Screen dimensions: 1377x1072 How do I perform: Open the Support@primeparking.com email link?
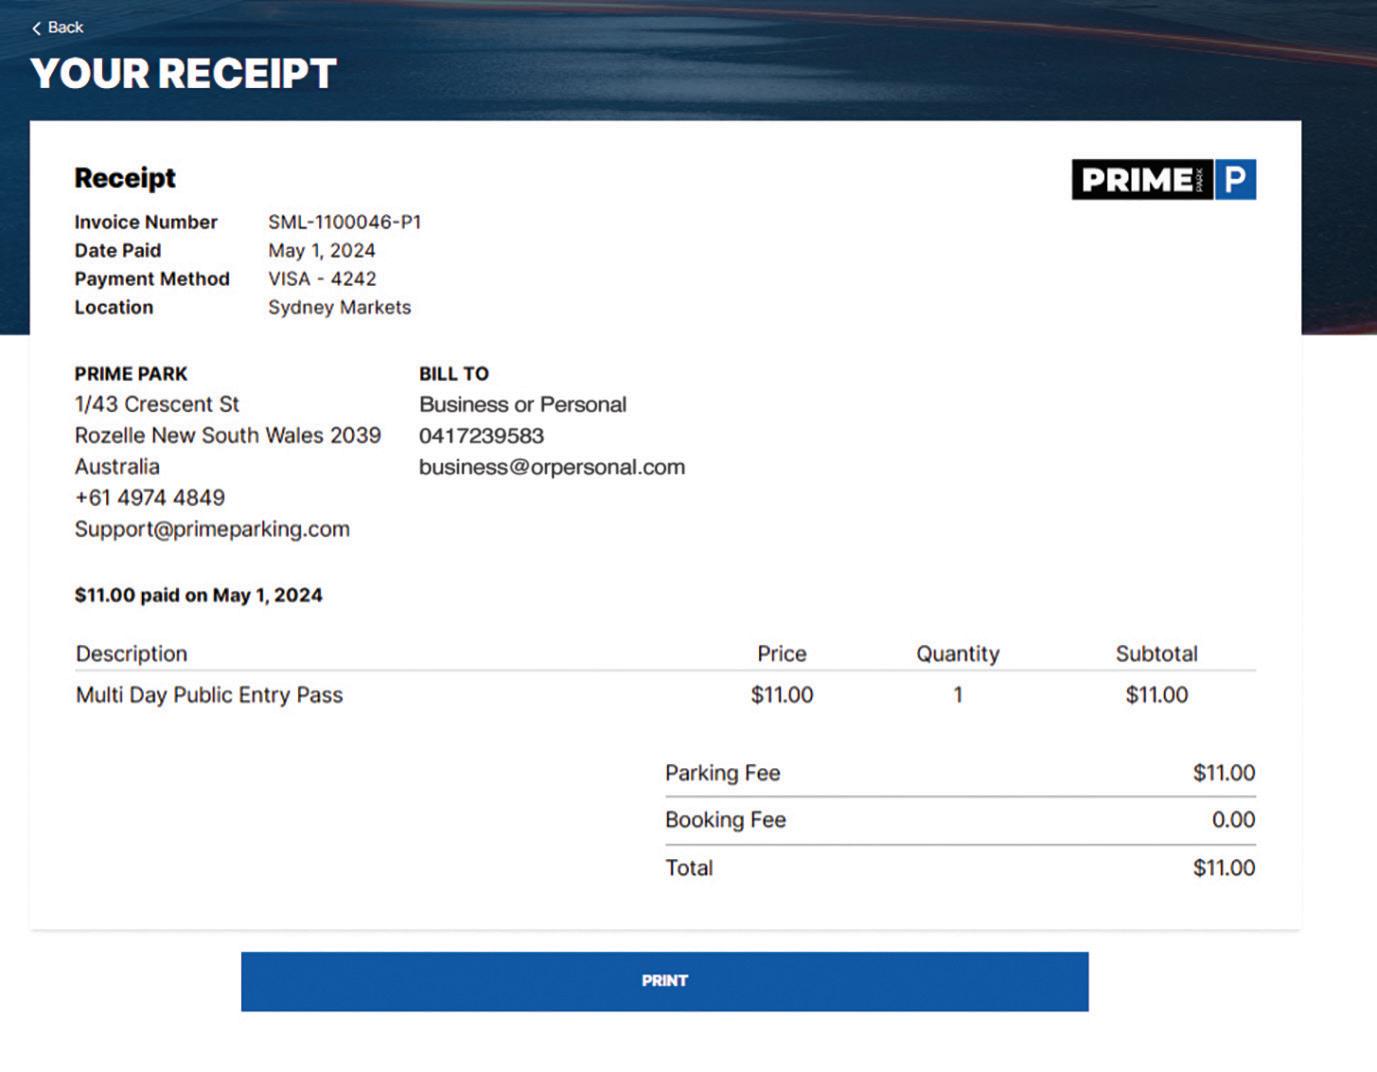[212, 529]
